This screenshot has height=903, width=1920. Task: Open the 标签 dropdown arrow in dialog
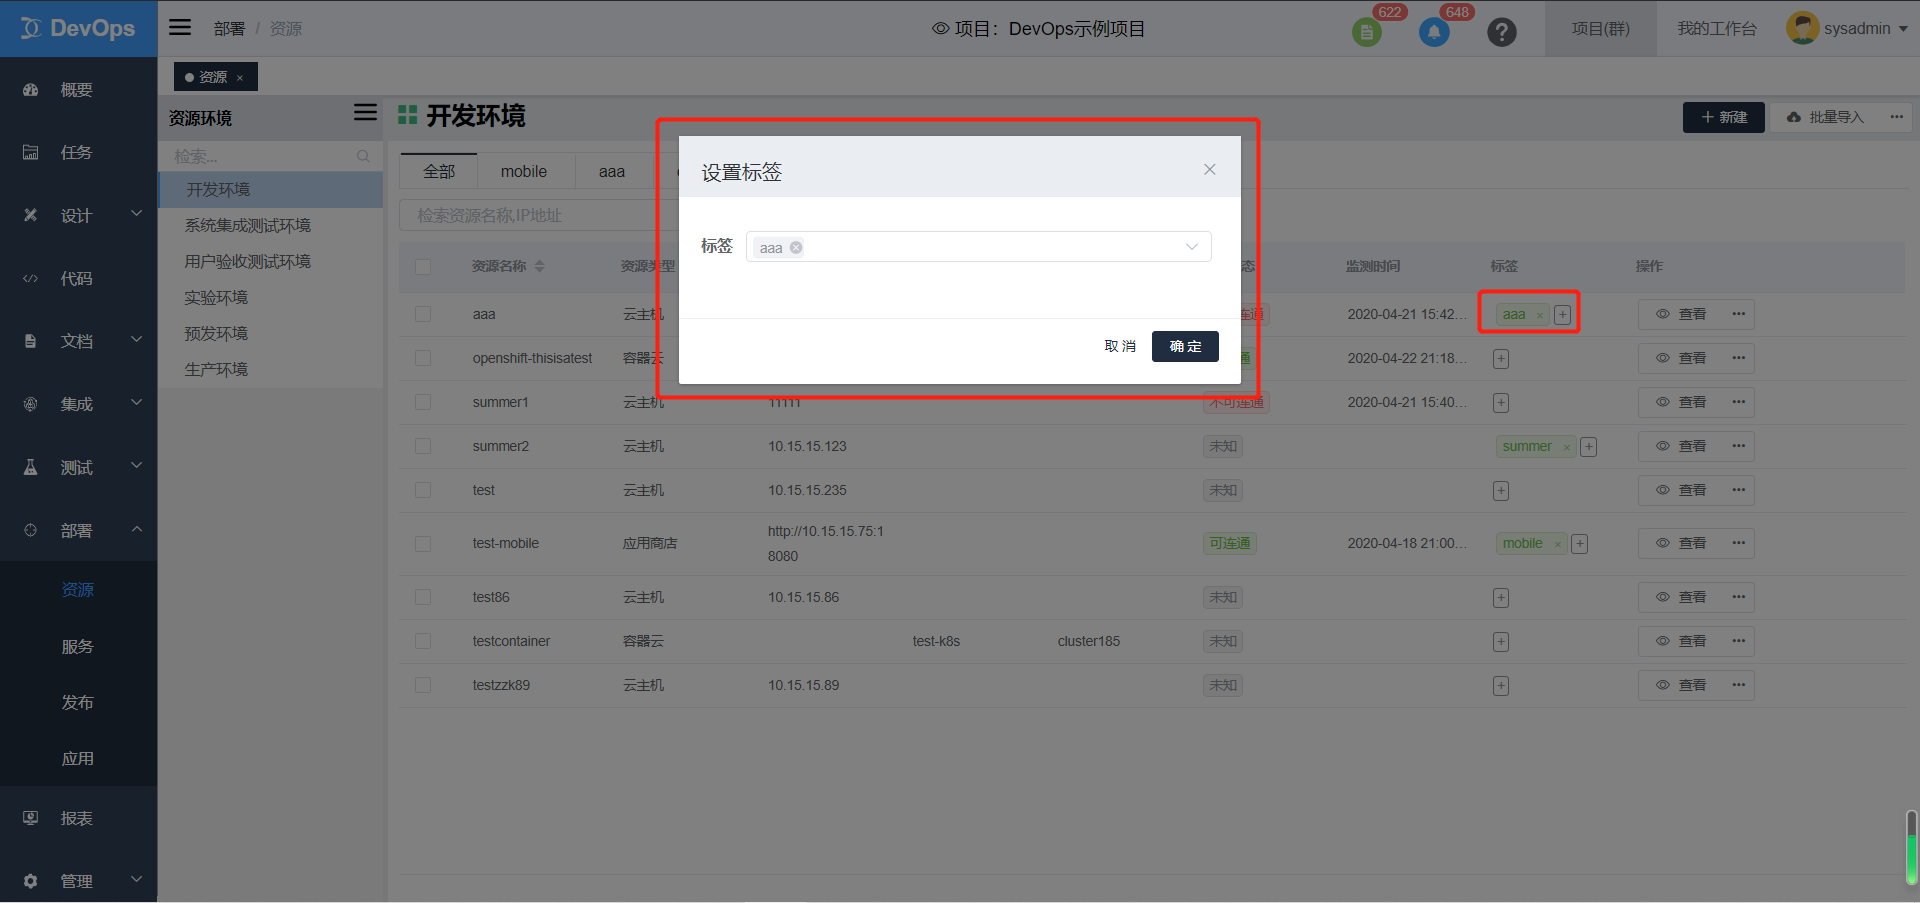(1192, 247)
